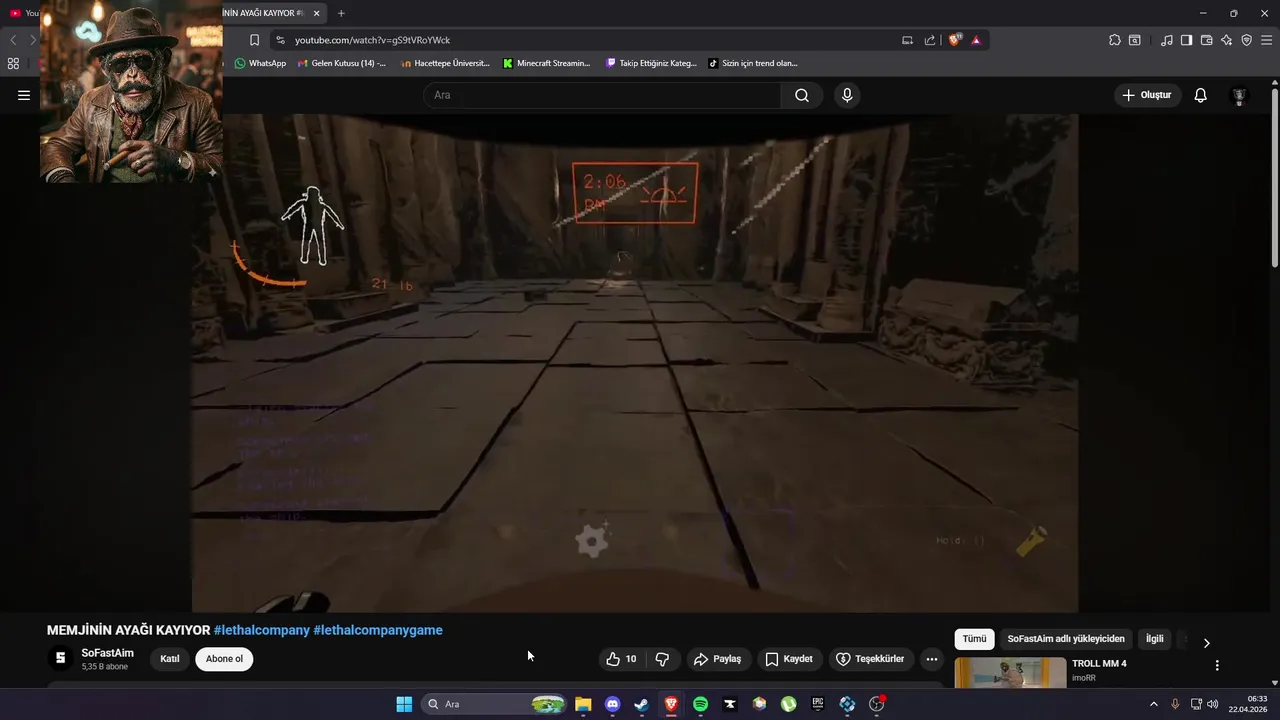
Task: Expand next filter chips with arrow
Action: click(1206, 643)
